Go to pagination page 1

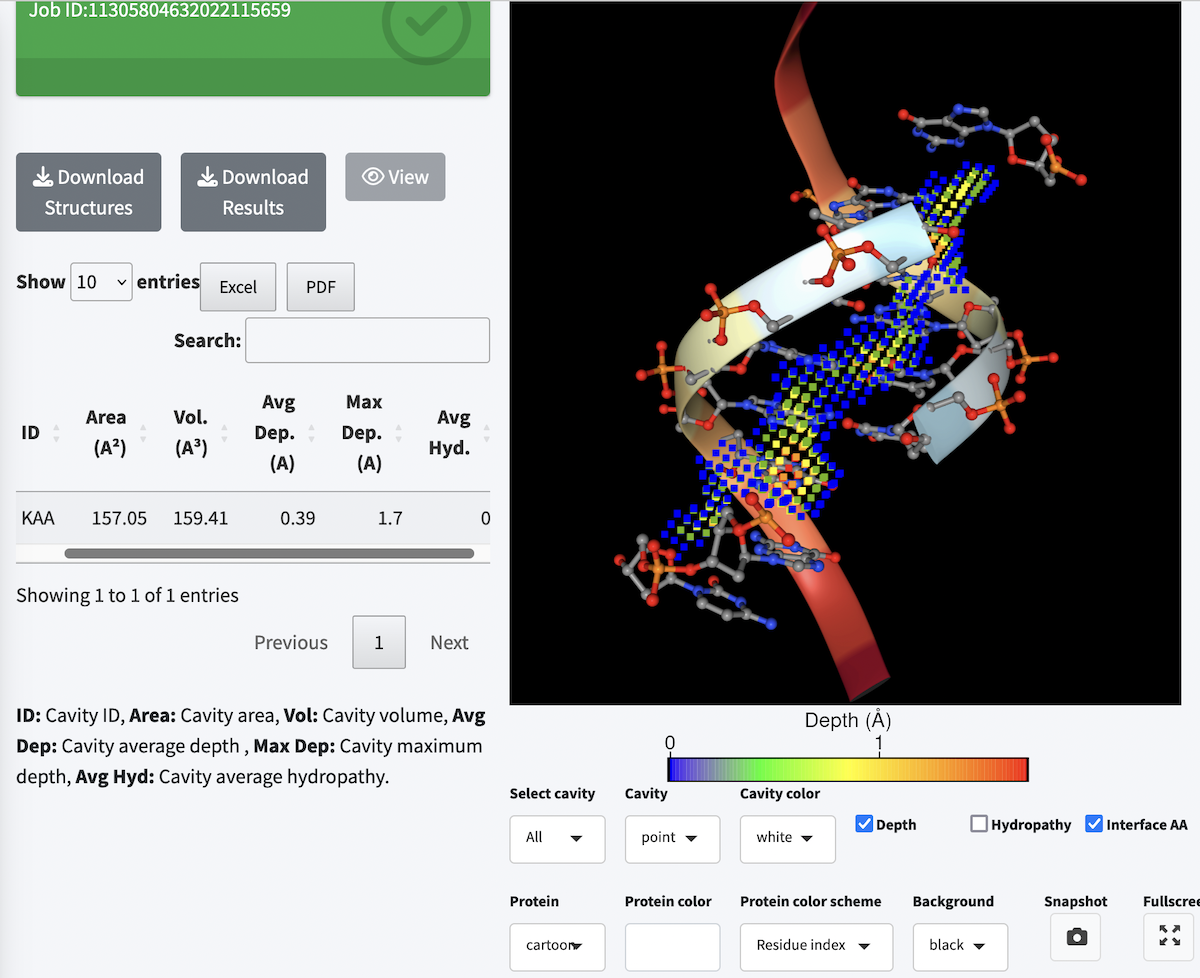pos(379,642)
